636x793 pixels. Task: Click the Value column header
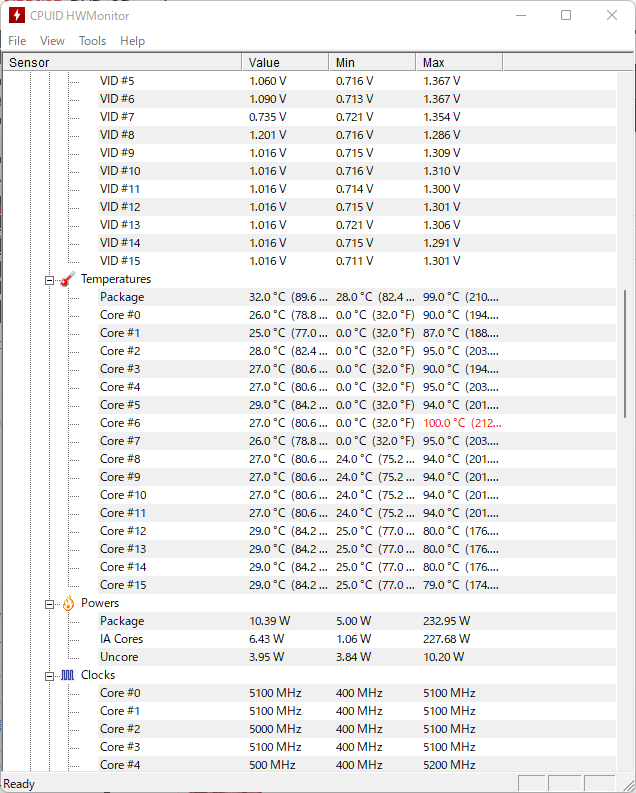coord(285,62)
